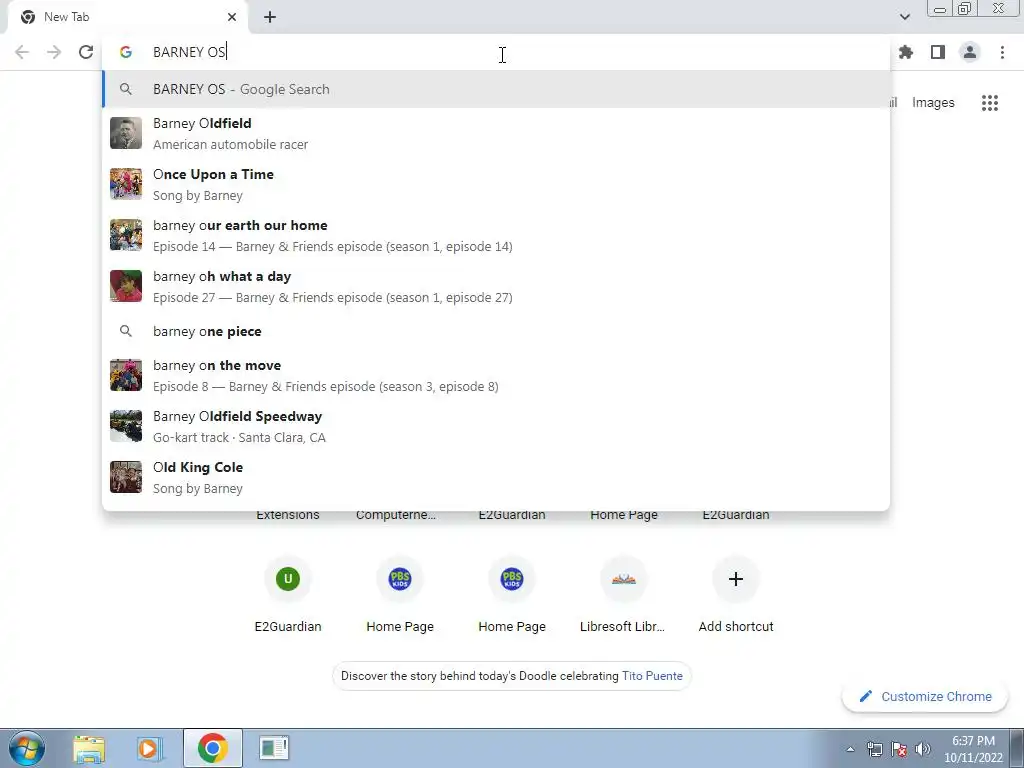This screenshot has width=1024, height=768.
Task: Open the Extensions puzzle icon
Action: pos(906,52)
